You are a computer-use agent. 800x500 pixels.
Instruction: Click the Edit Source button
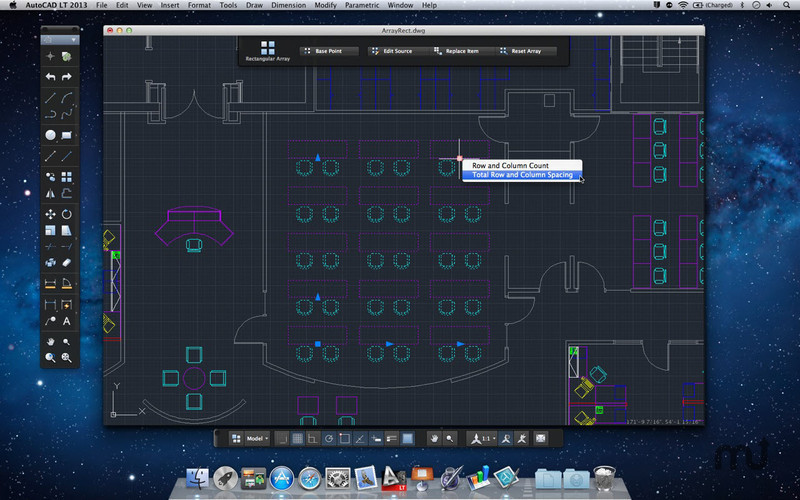392,51
